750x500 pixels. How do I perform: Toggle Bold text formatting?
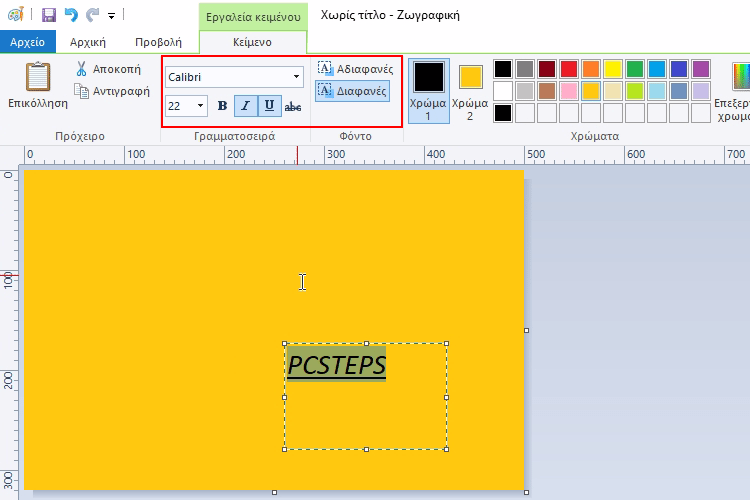[x=222, y=106]
